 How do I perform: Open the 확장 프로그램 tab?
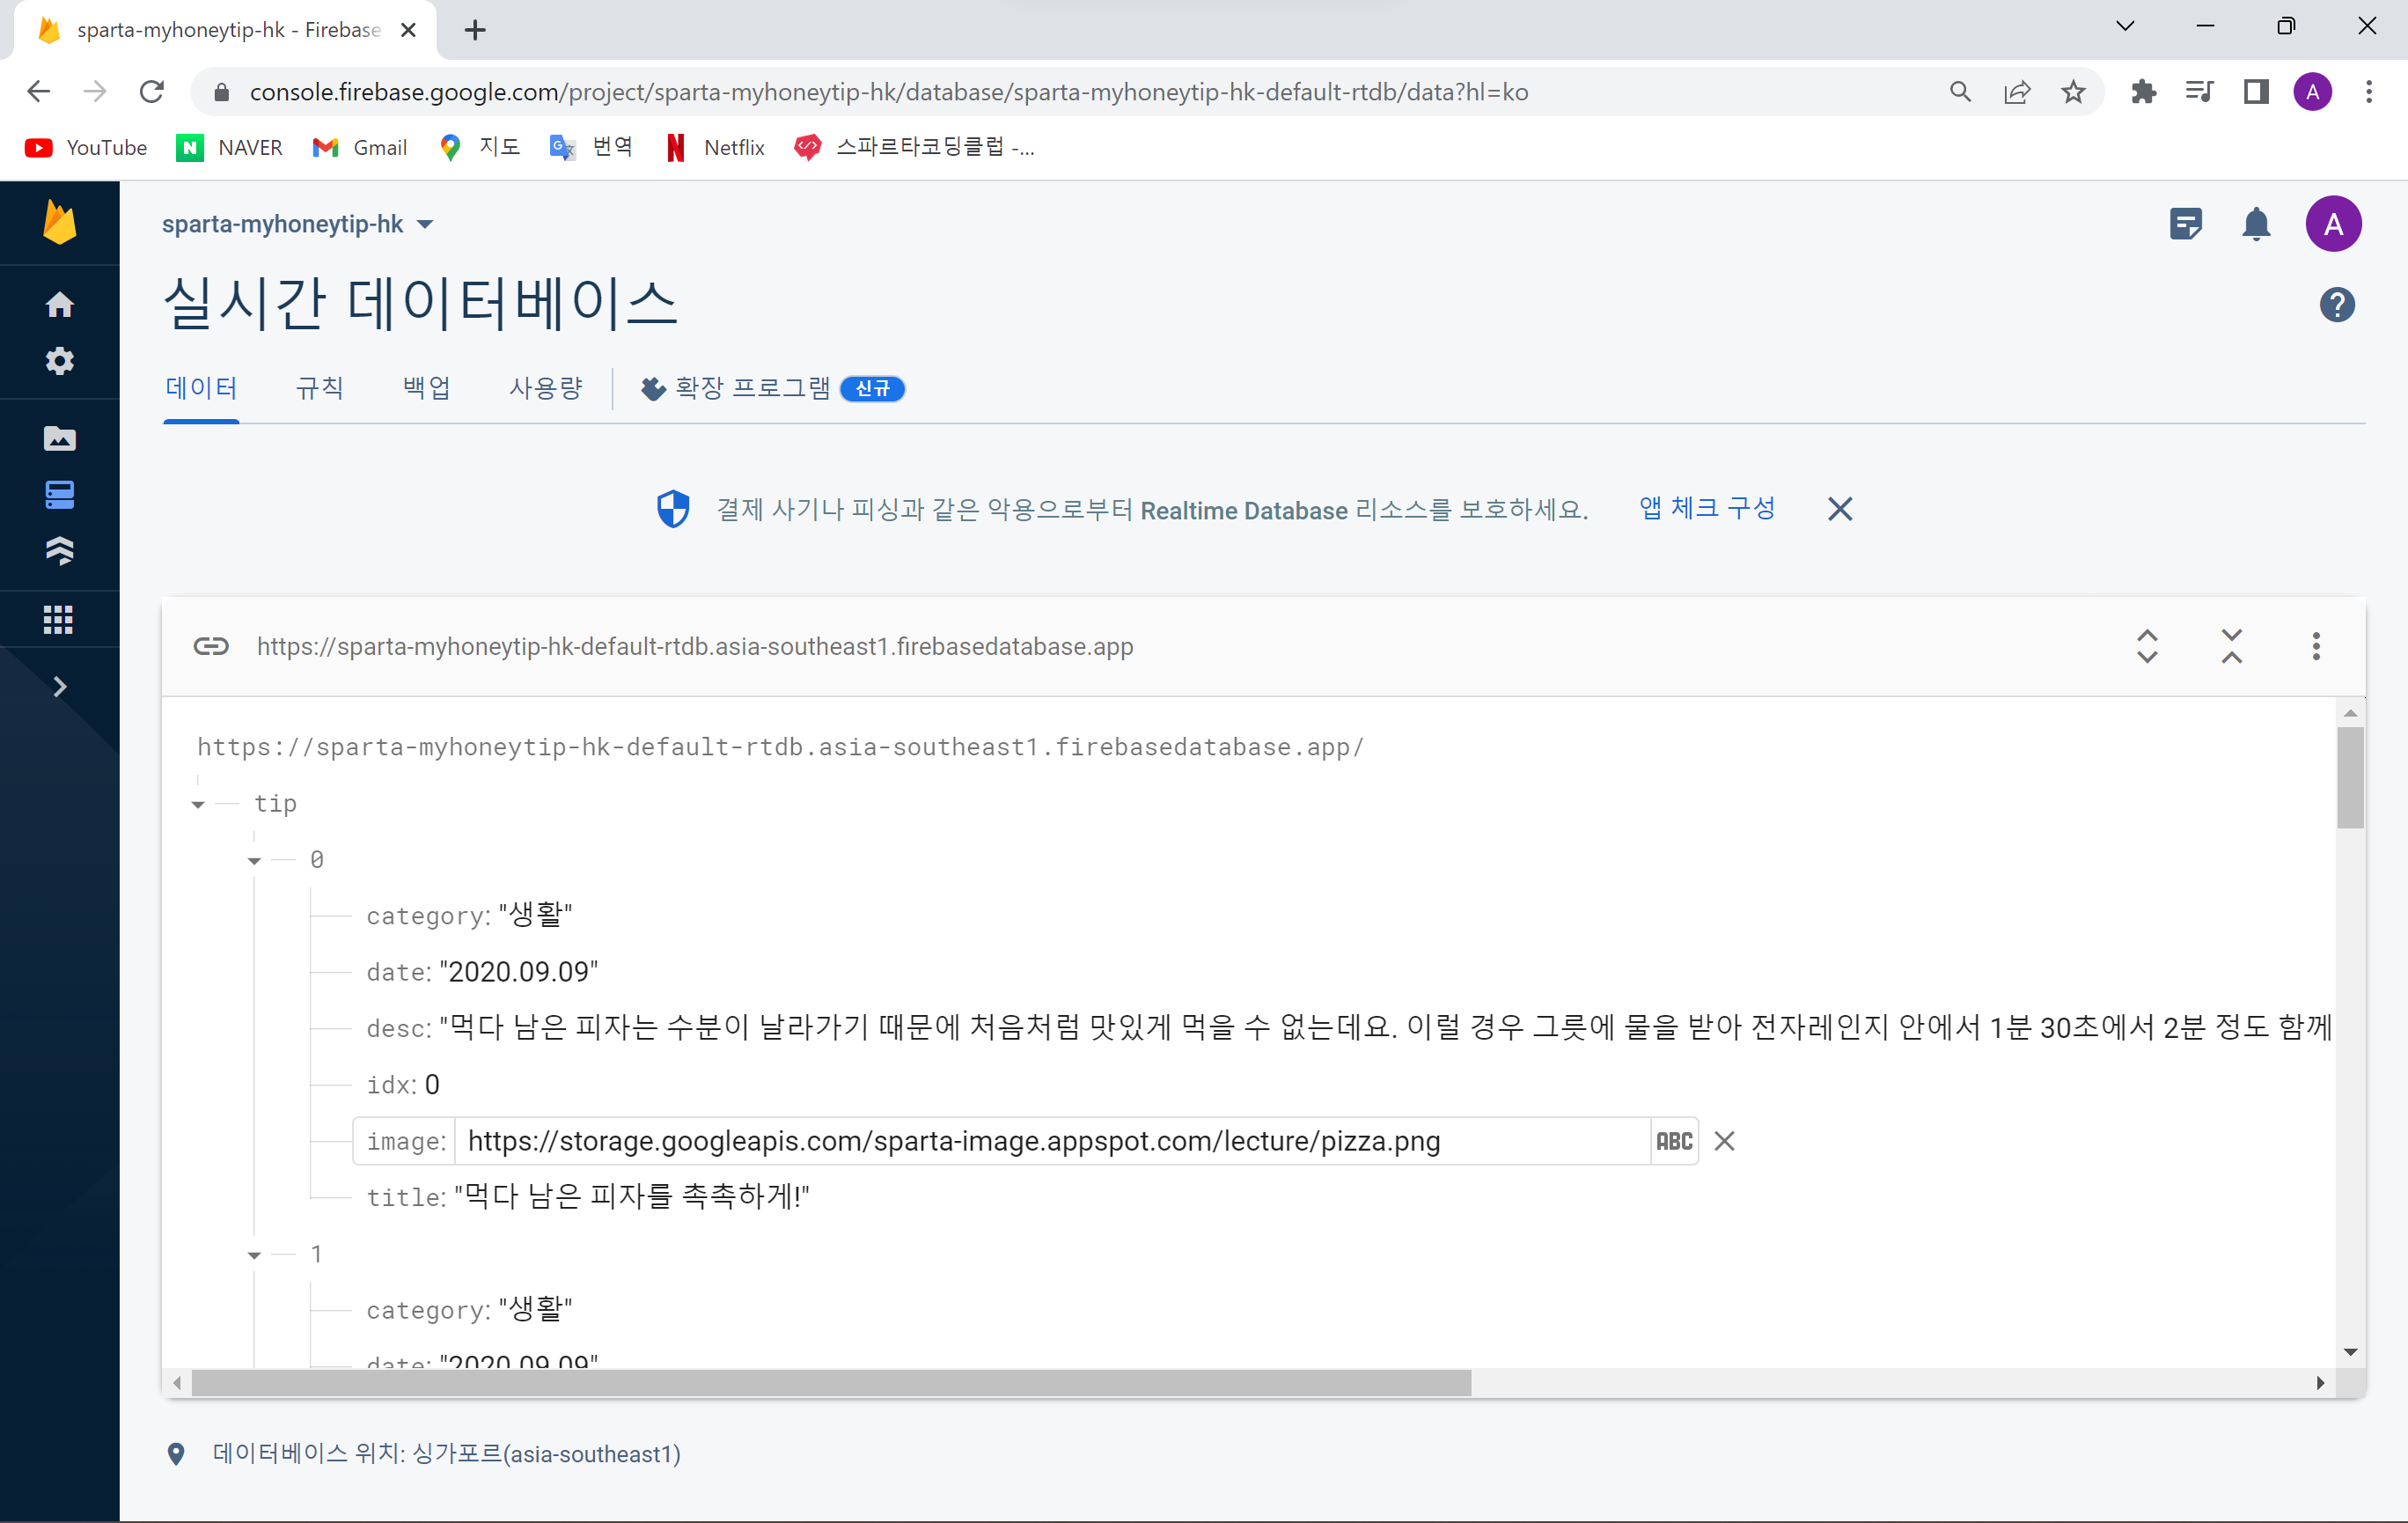click(773, 388)
